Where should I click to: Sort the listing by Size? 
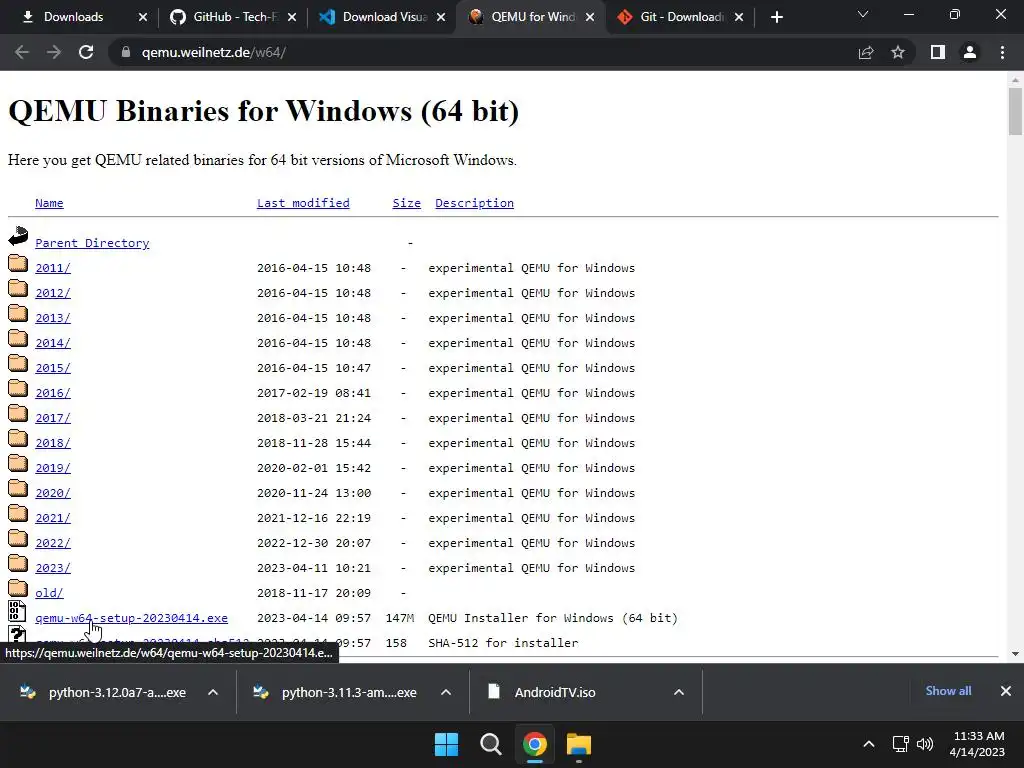coord(406,203)
